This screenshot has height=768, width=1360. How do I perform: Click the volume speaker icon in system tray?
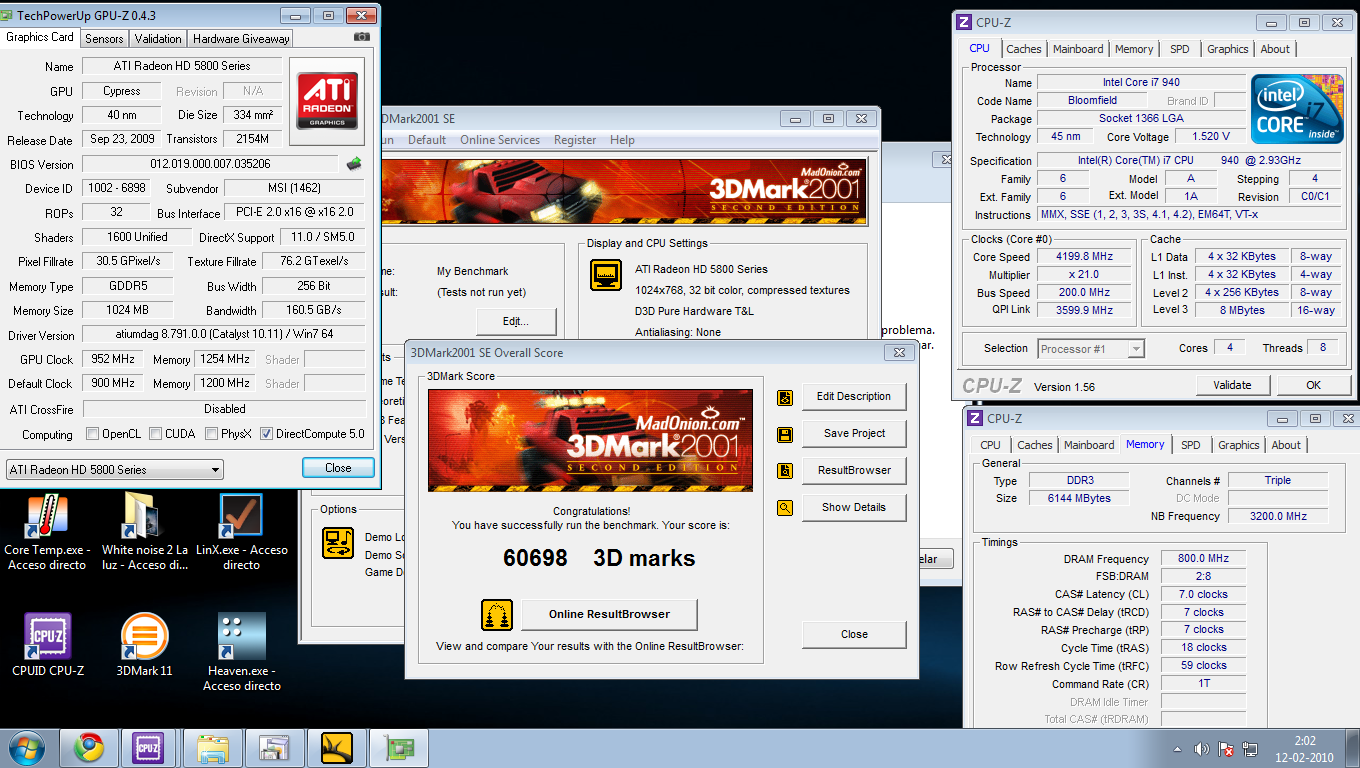pyautogui.click(x=1202, y=749)
